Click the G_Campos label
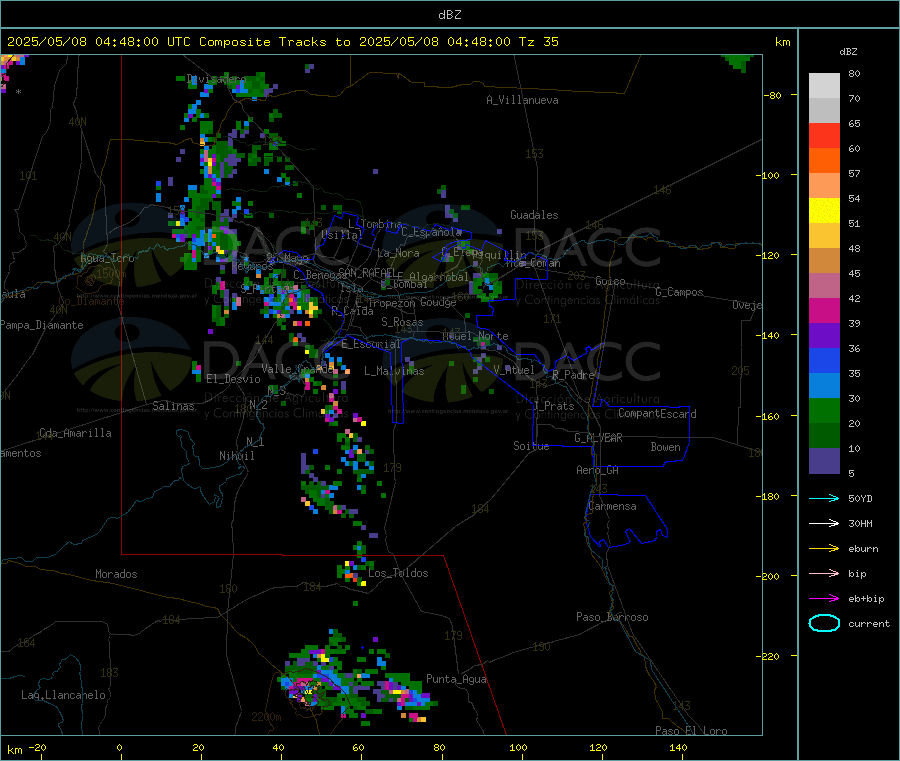The width and height of the screenshot is (900, 761). click(x=680, y=292)
